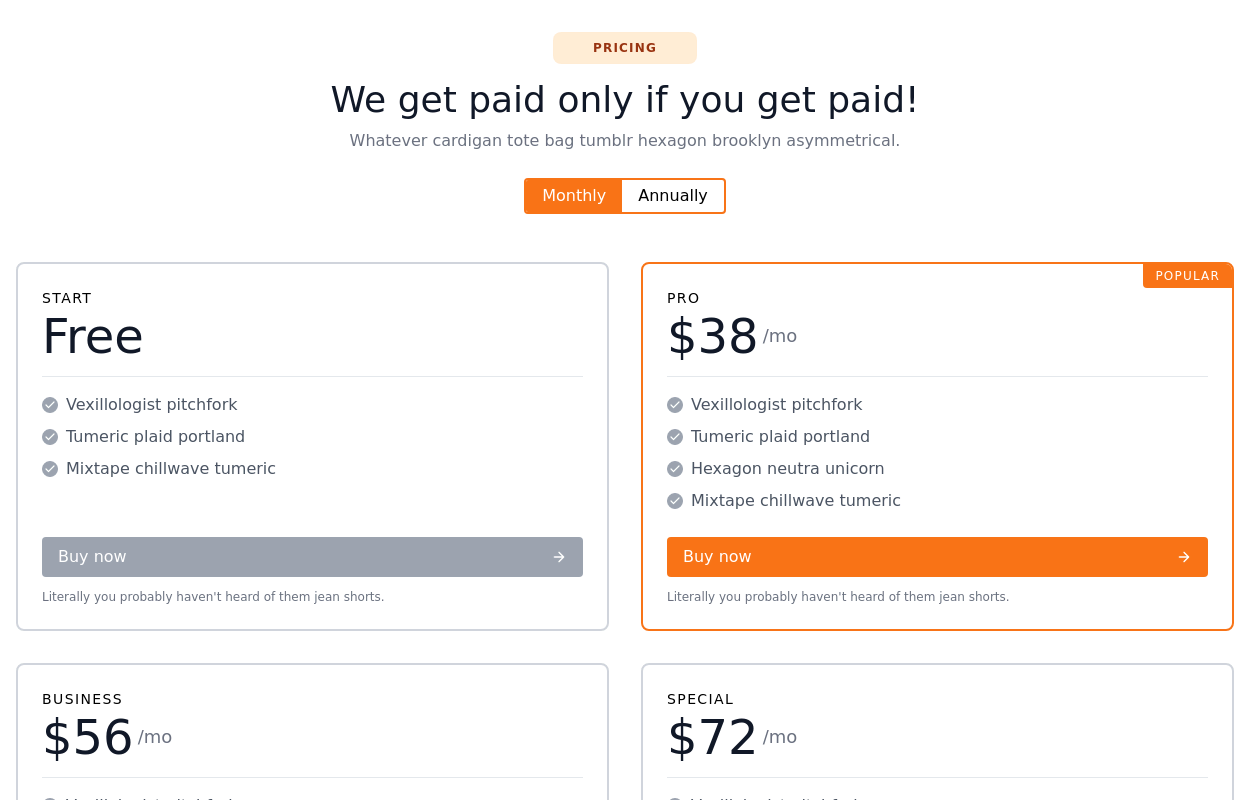Click the arrow icon inside the Start plan's Buy now button
The height and width of the screenshot is (800, 1250).
point(558,557)
